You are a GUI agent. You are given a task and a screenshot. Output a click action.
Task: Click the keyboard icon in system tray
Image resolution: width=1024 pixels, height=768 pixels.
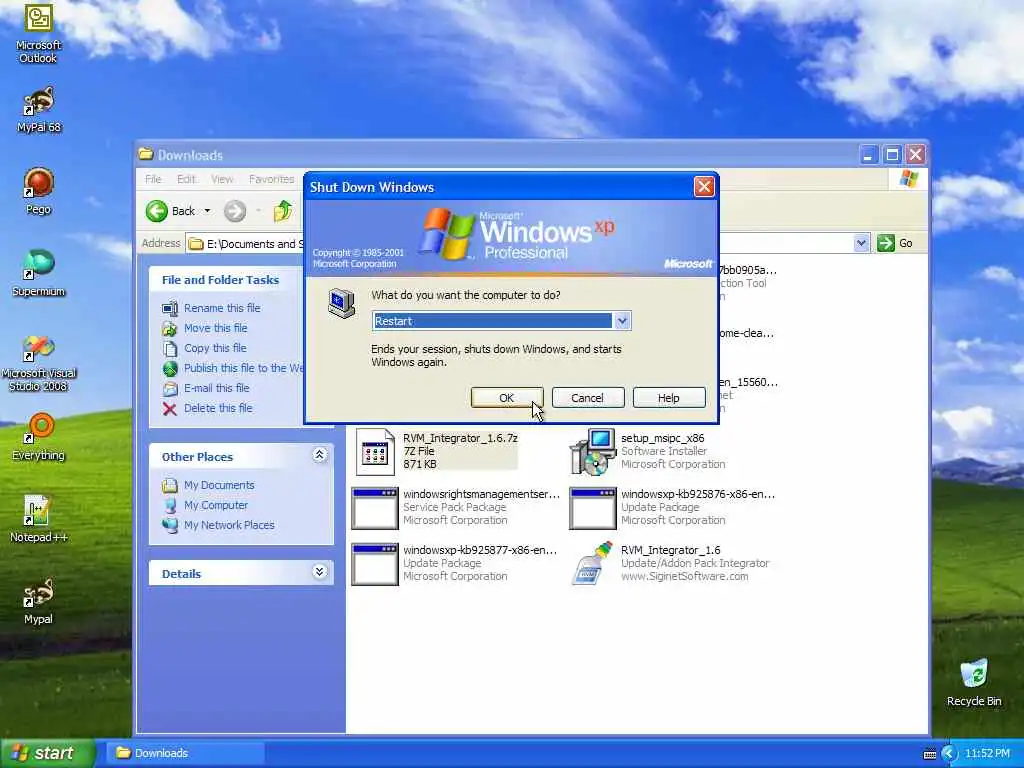pos(930,754)
